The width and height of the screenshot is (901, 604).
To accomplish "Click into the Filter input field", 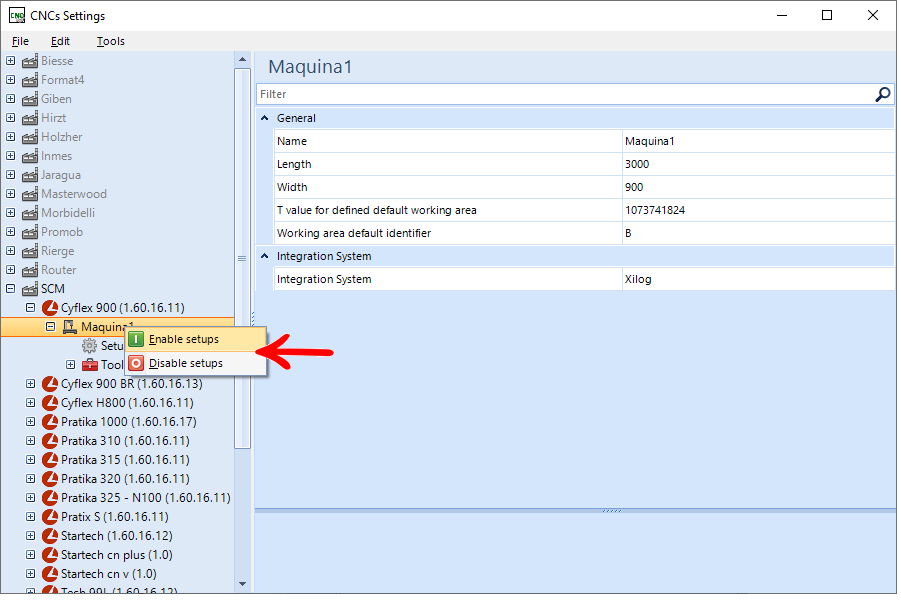I will click(565, 94).
